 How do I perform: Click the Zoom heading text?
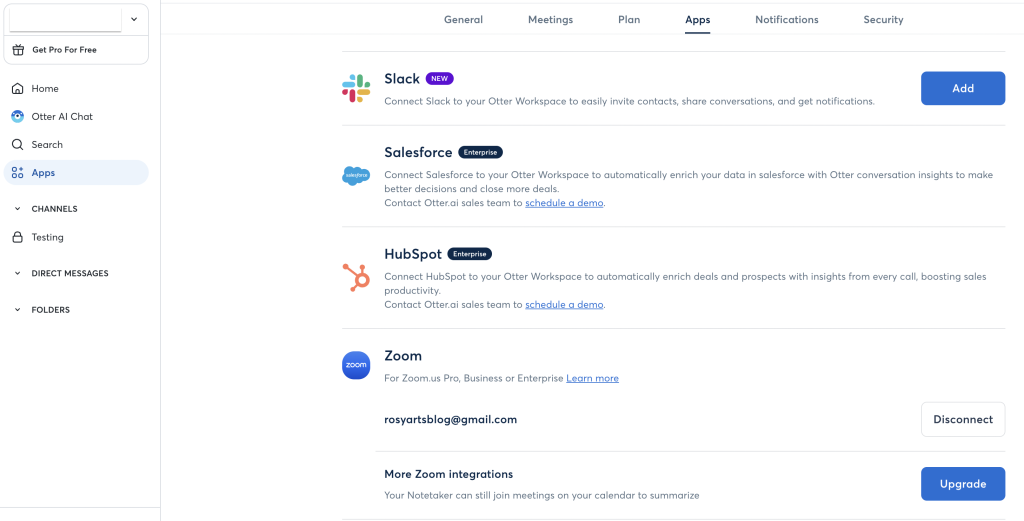coord(403,356)
